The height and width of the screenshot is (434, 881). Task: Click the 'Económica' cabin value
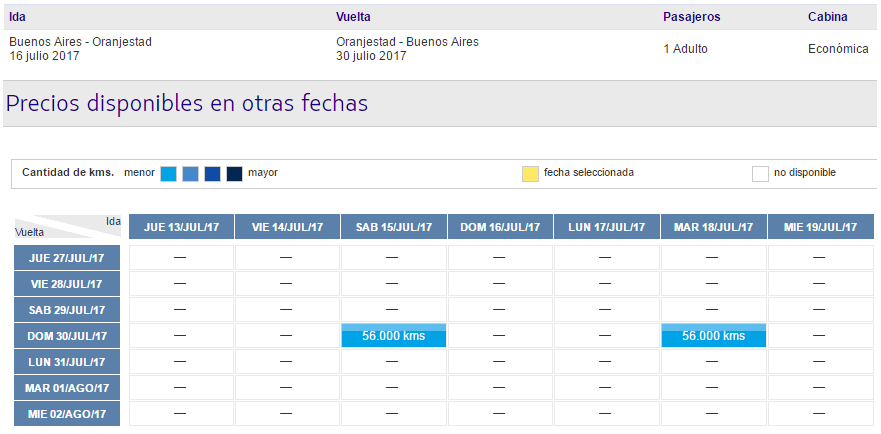coord(838,49)
